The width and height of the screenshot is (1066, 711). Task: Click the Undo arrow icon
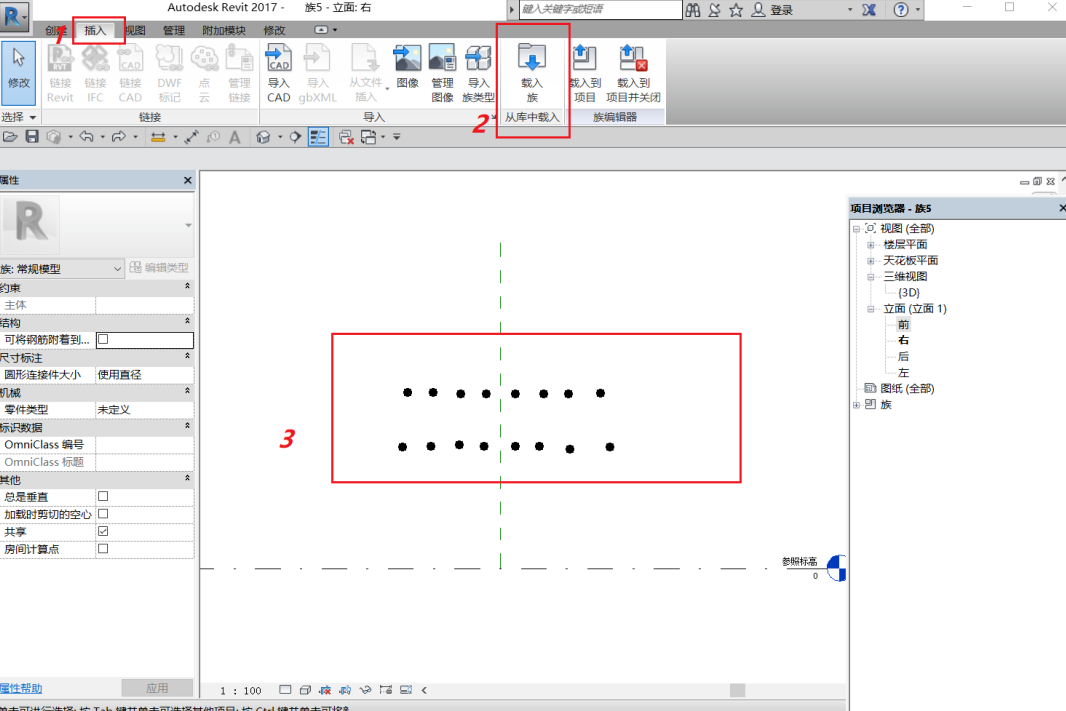point(86,137)
